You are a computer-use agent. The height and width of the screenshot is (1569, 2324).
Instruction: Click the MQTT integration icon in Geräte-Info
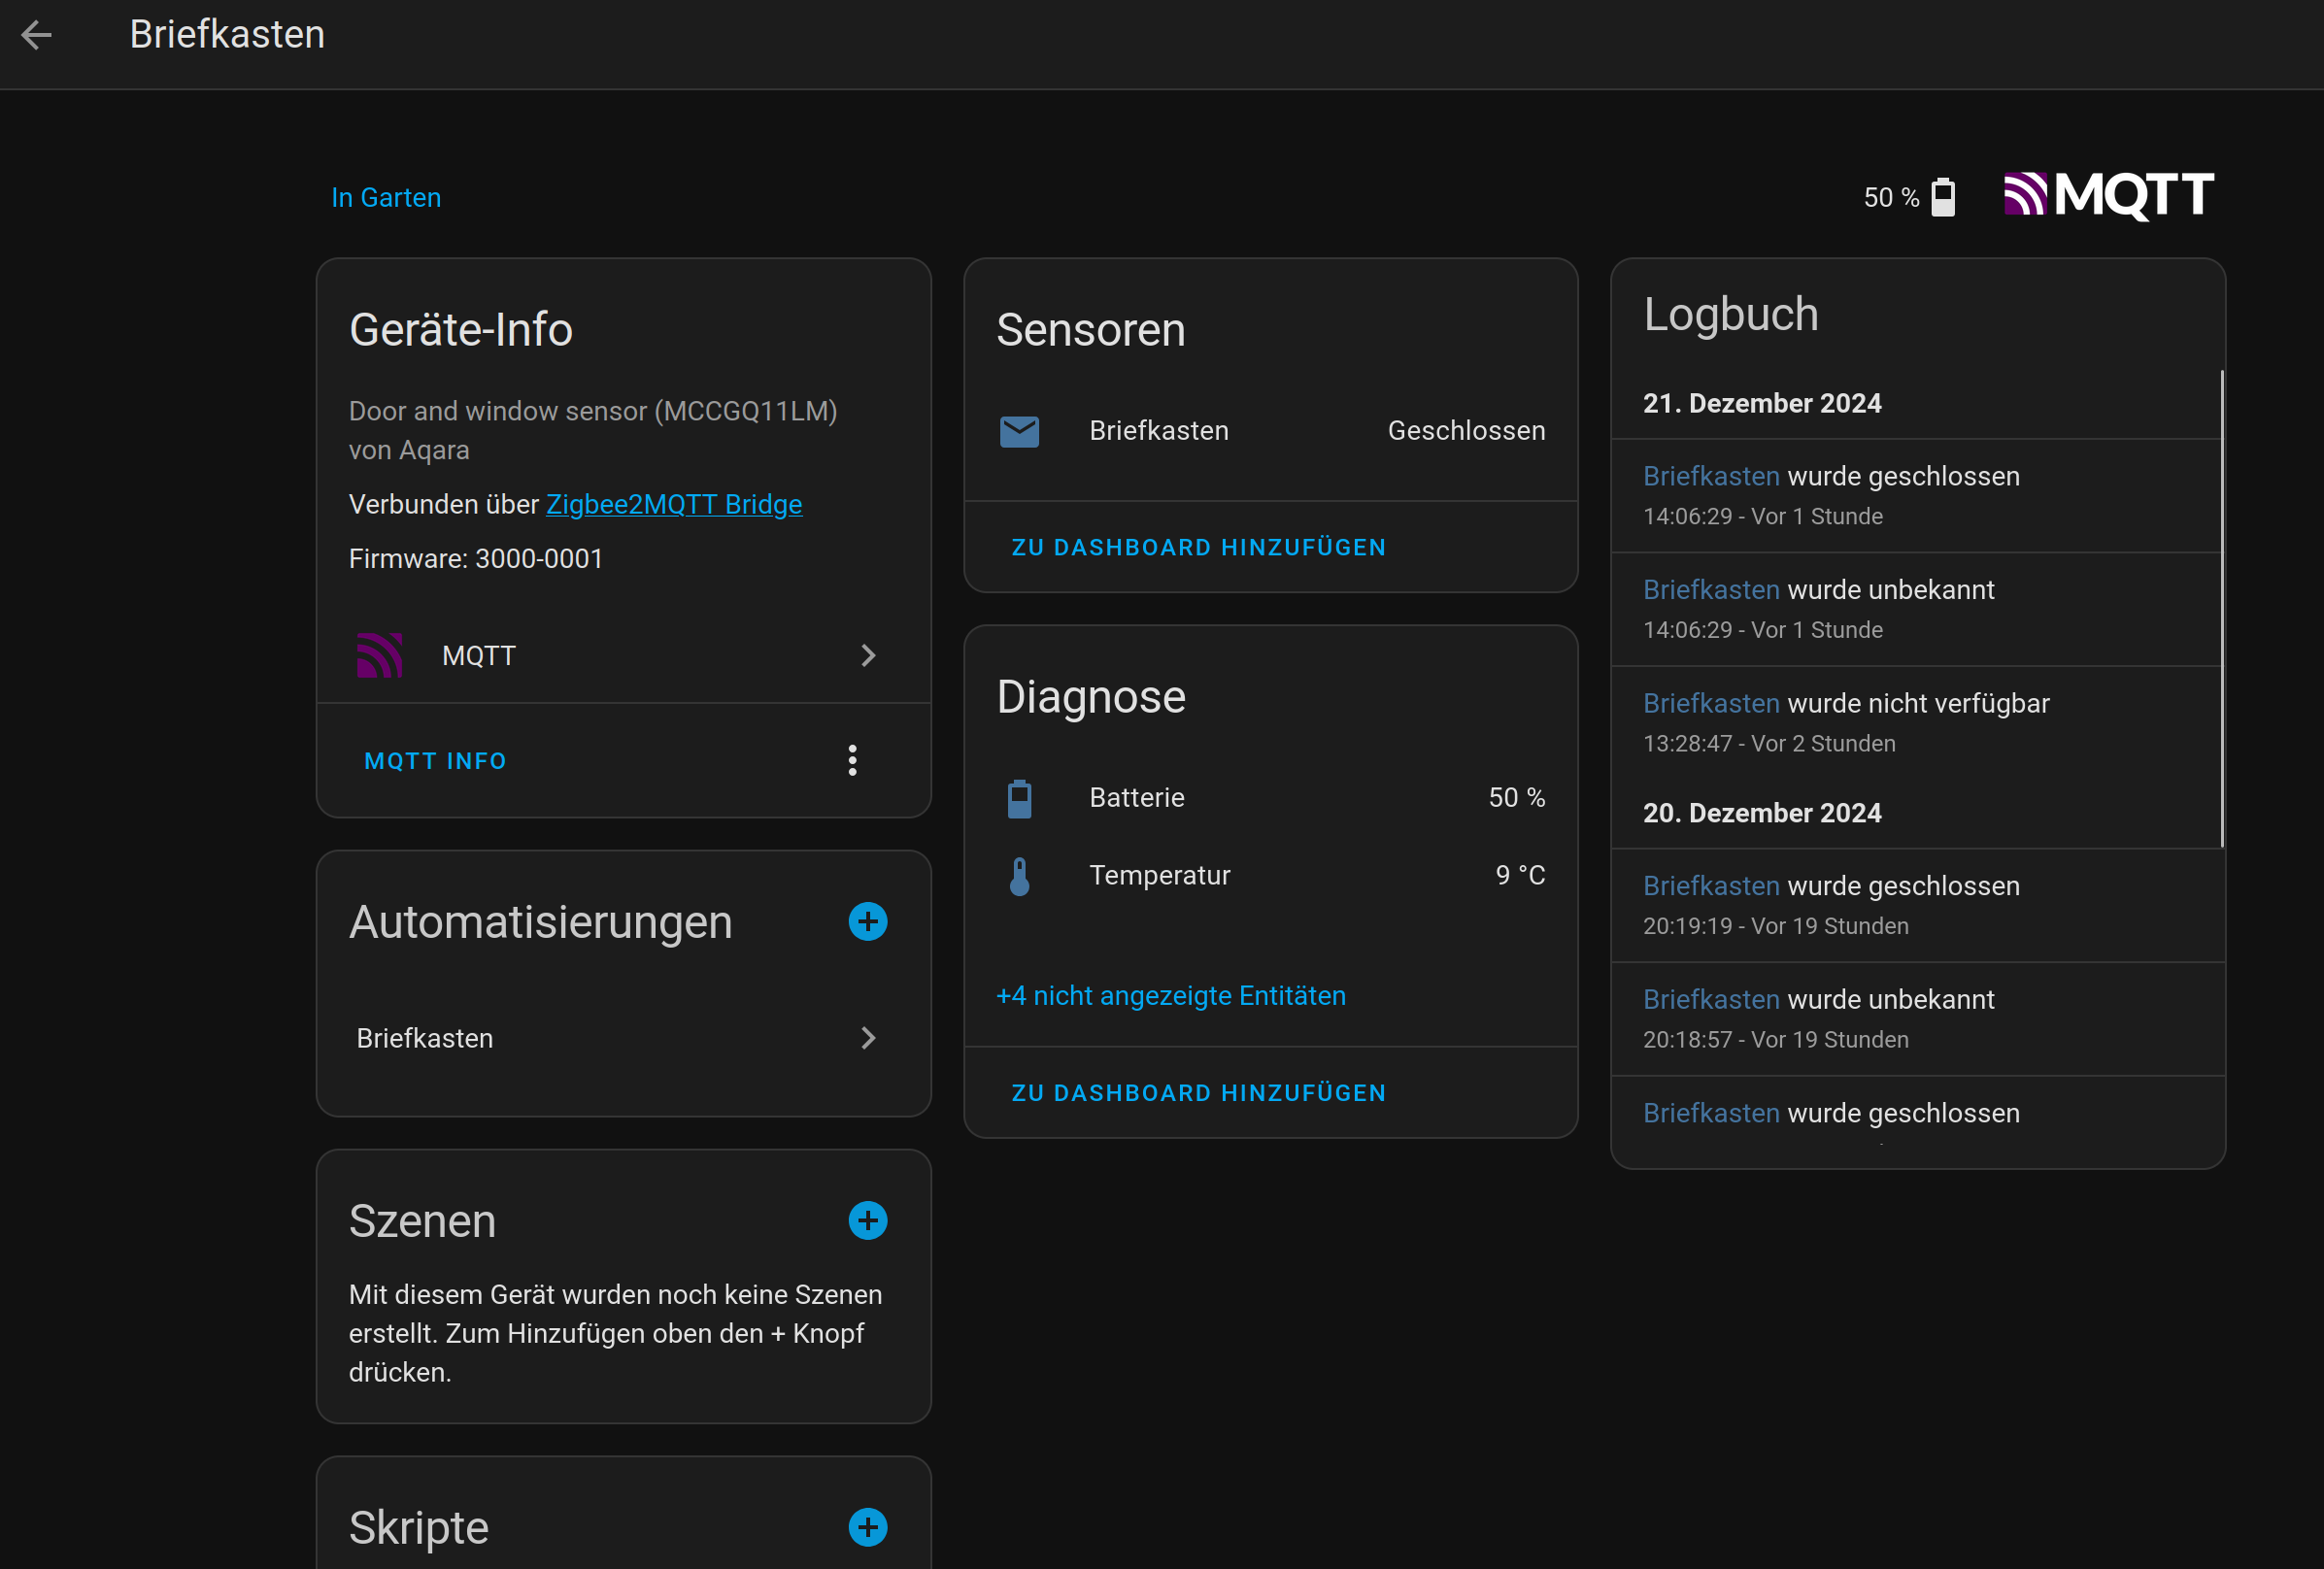point(380,655)
